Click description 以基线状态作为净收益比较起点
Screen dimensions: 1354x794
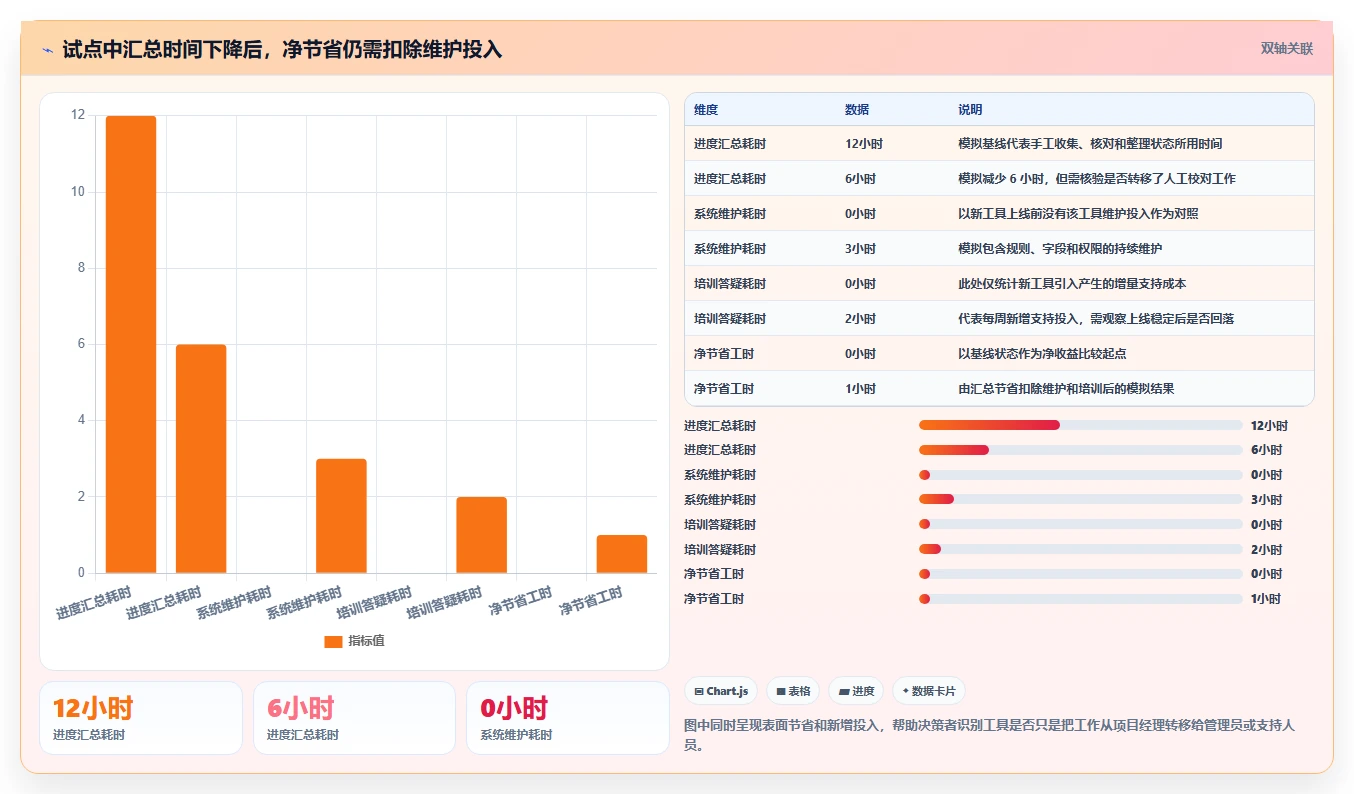pos(1042,354)
